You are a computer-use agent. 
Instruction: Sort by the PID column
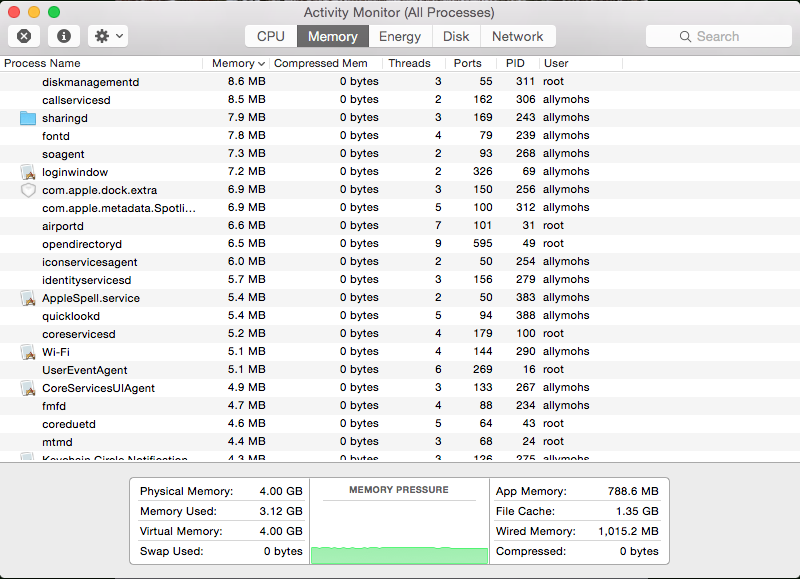pos(517,63)
